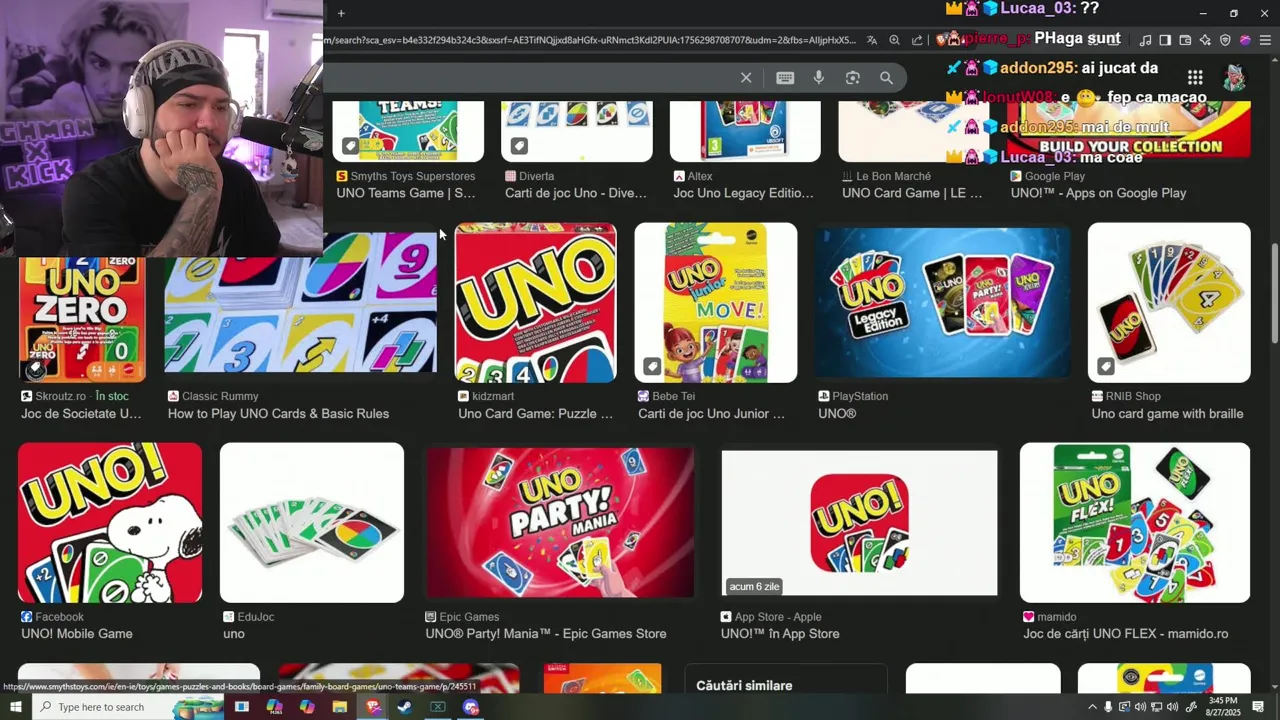This screenshot has height=720, width=1280.
Task: Open 'UNO Card Game' Le Bon Marché result
Action: point(912,193)
